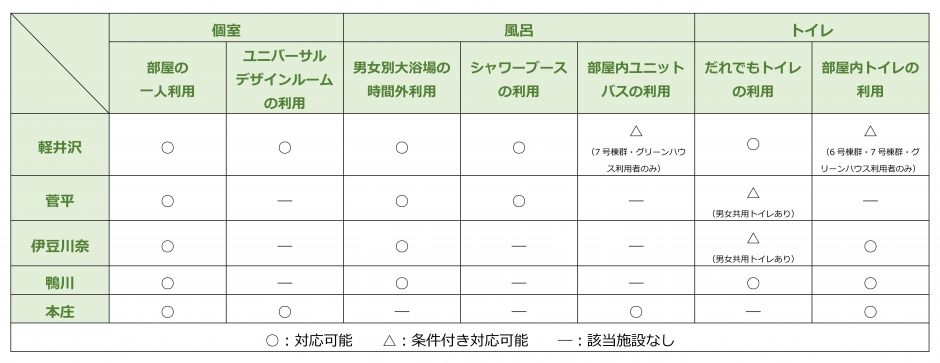
Task: Select the シャワーブースの利用 column header
Action: pos(519,78)
